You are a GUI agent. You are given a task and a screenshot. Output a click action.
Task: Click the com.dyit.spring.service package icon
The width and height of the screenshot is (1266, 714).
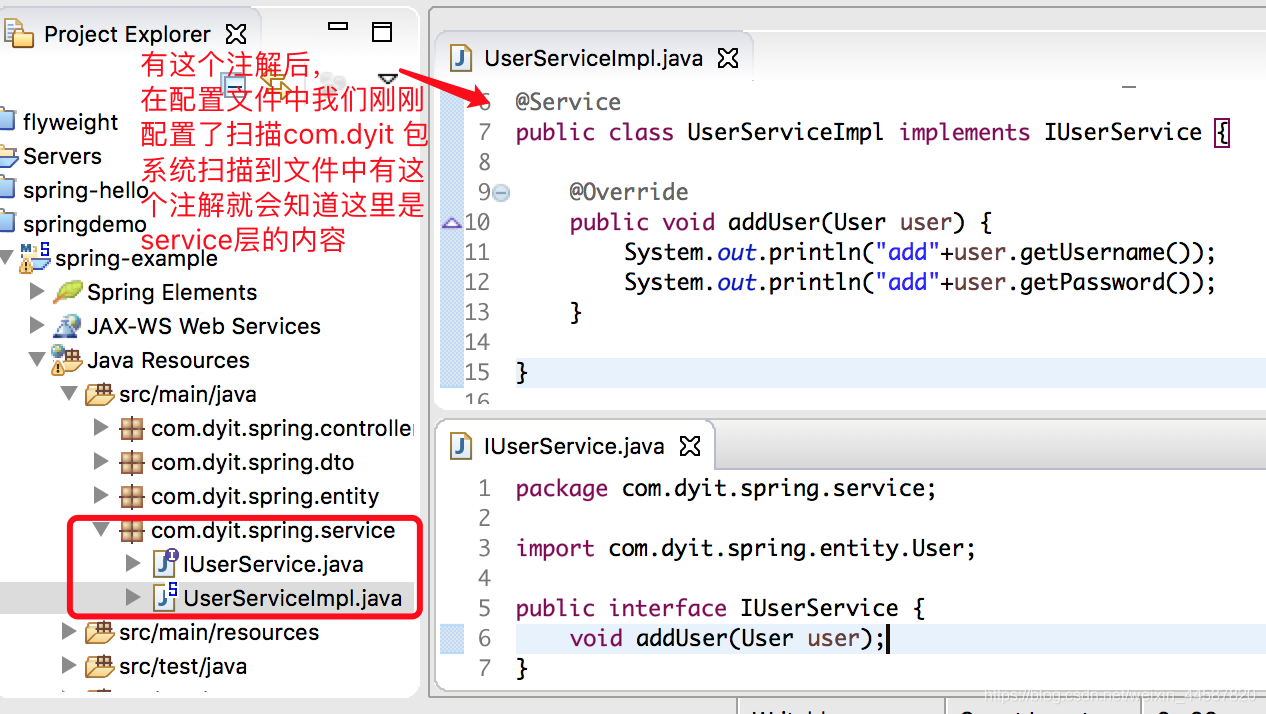[x=131, y=530]
